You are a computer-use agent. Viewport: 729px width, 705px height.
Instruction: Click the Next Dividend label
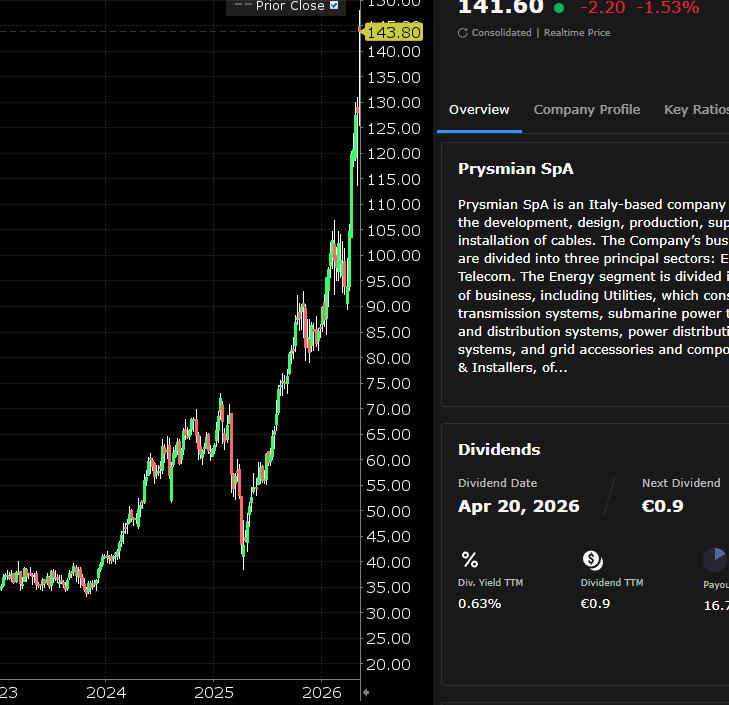pos(681,483)
